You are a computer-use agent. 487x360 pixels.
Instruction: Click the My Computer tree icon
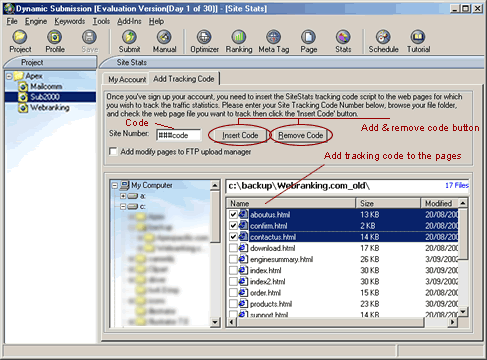pos(125,185)
